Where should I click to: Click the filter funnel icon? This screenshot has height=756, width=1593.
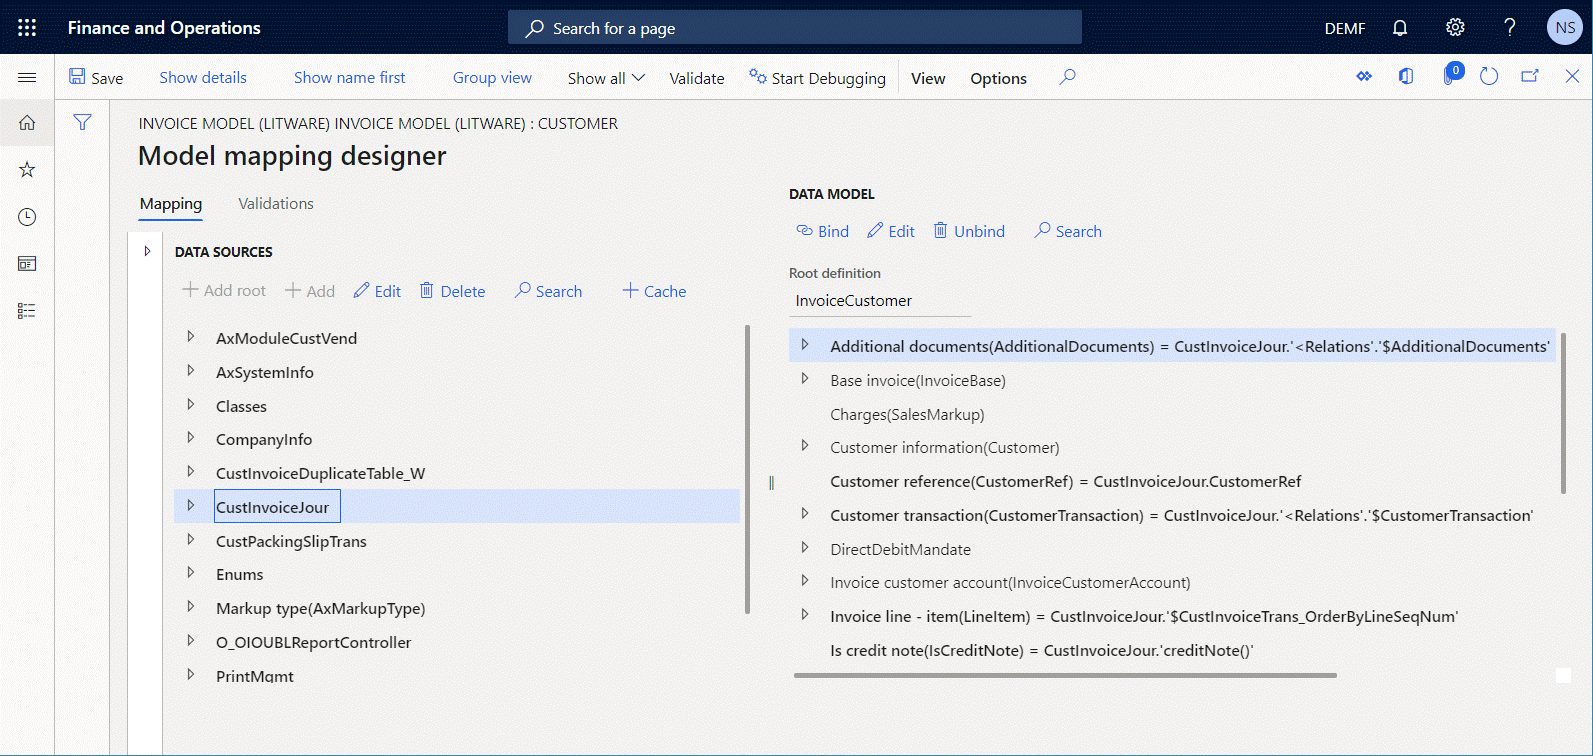(x=82, y=122)
